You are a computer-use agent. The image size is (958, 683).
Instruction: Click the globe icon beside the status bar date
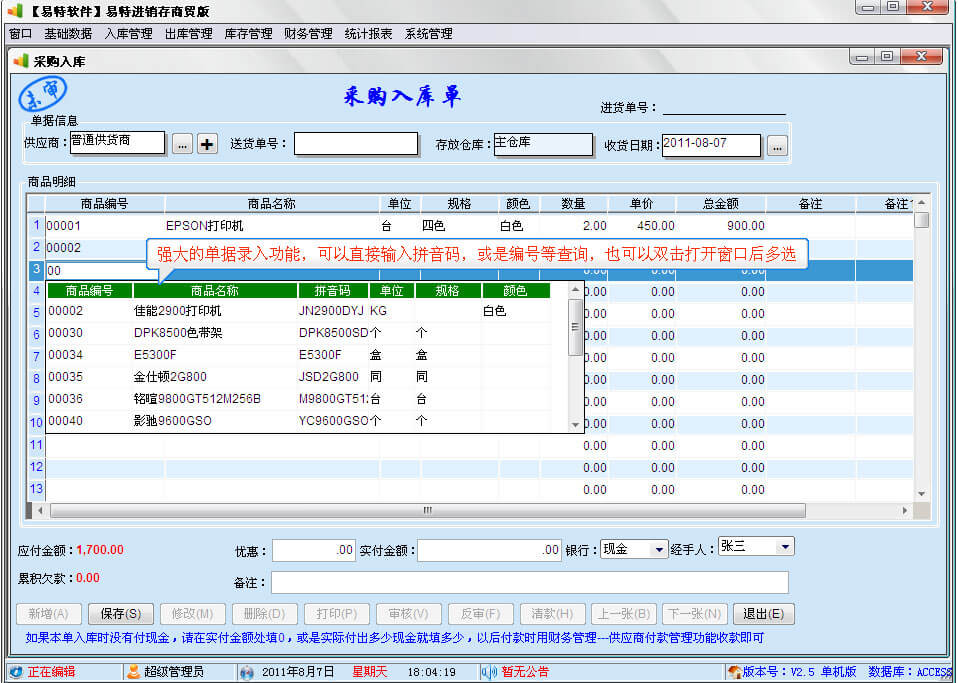pos(247,672)
